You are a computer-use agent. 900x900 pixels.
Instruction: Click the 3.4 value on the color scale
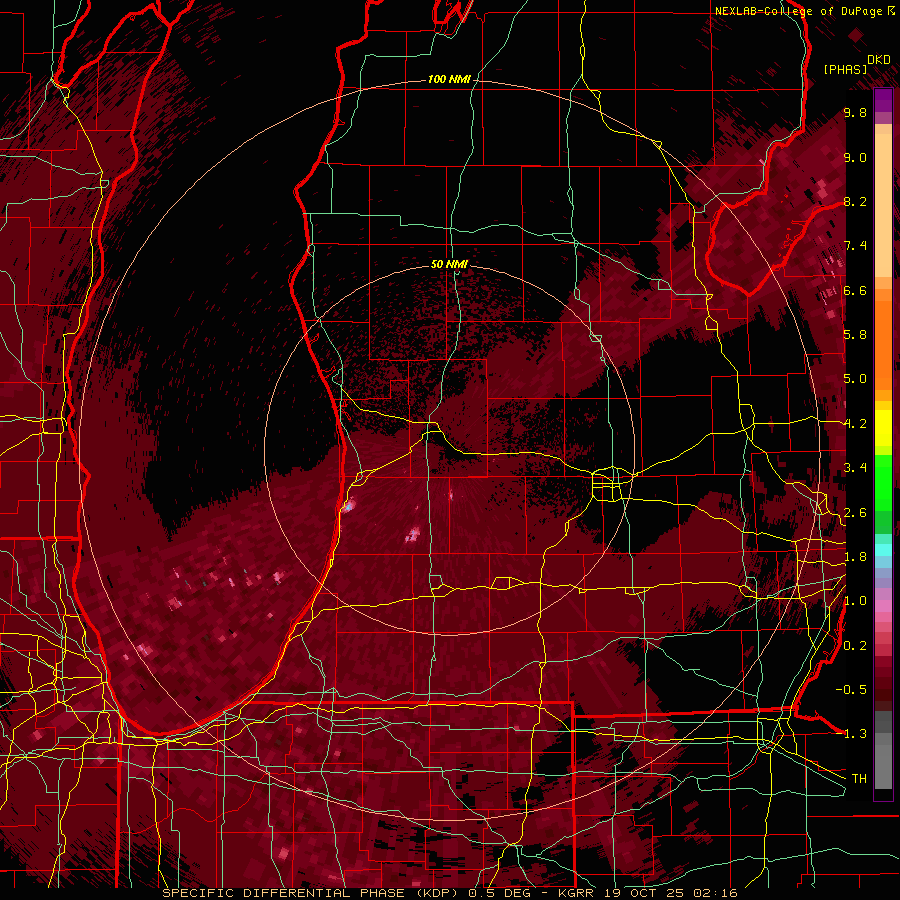[x=855, y=468]
